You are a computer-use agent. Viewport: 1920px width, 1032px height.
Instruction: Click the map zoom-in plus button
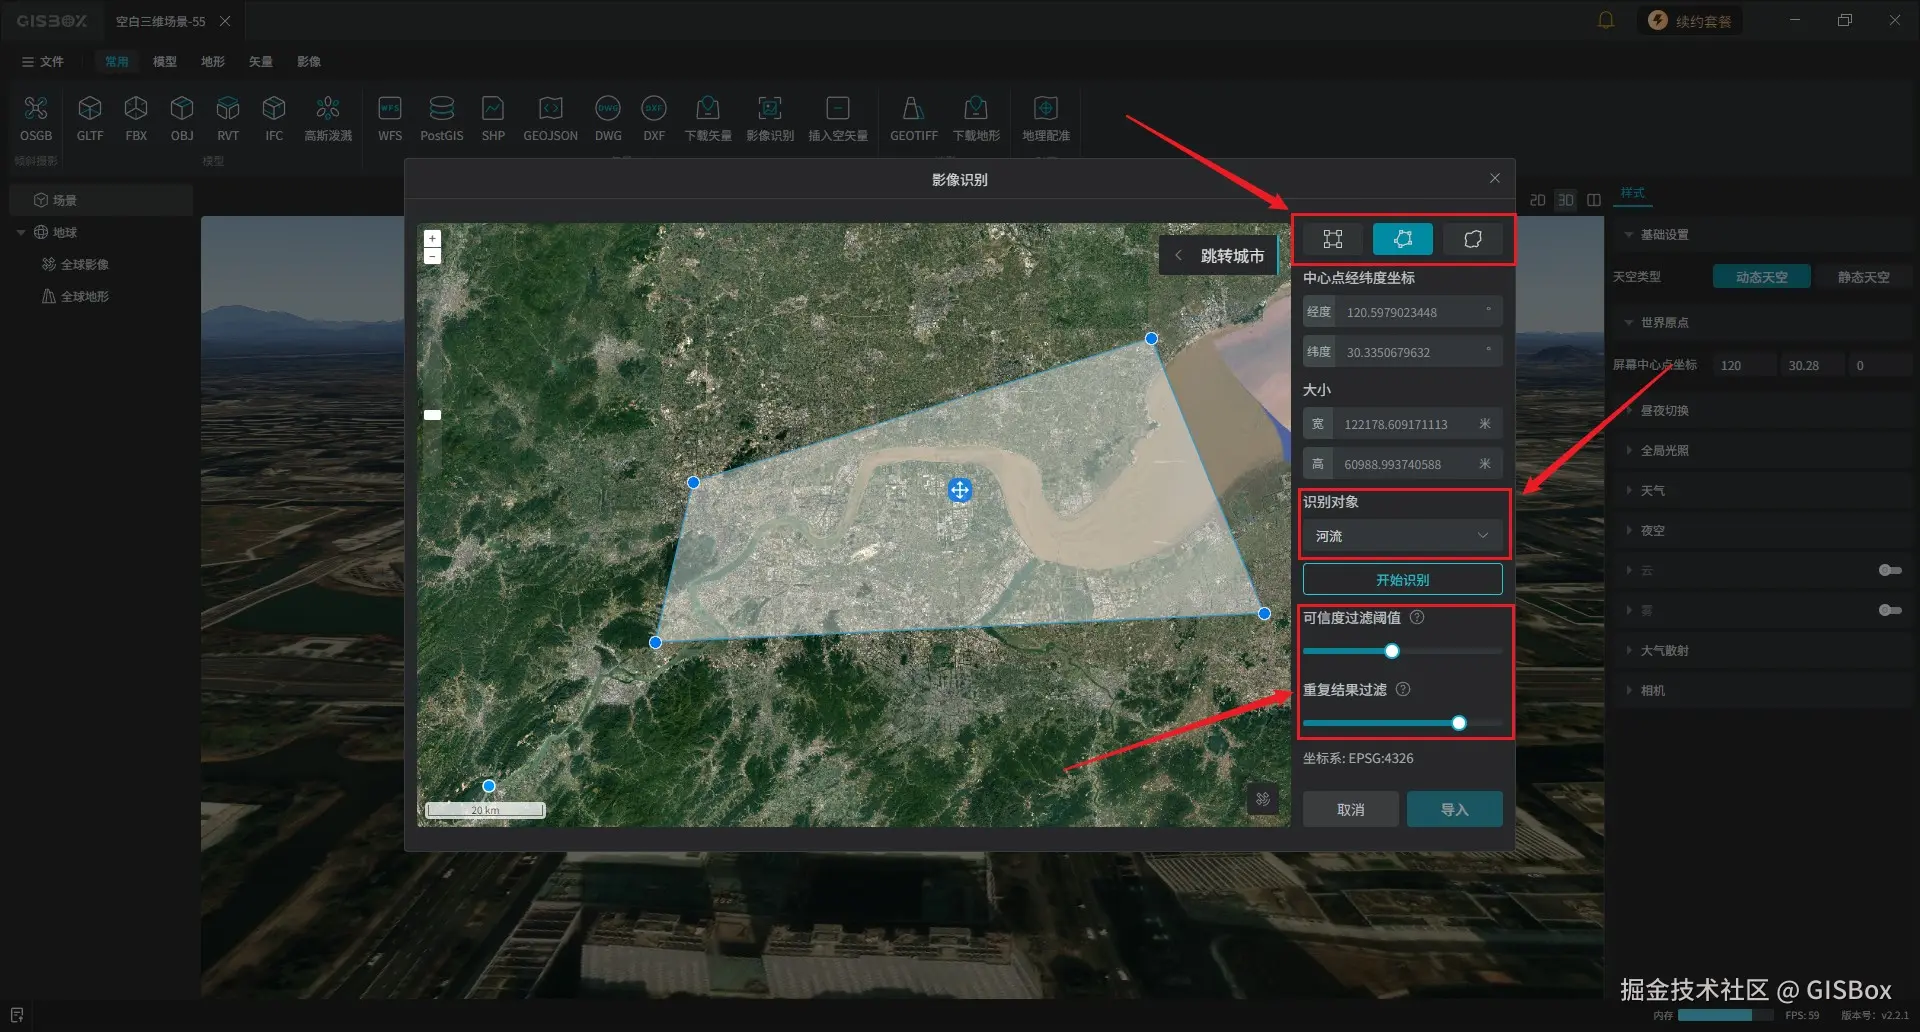[x=432, y=238]
